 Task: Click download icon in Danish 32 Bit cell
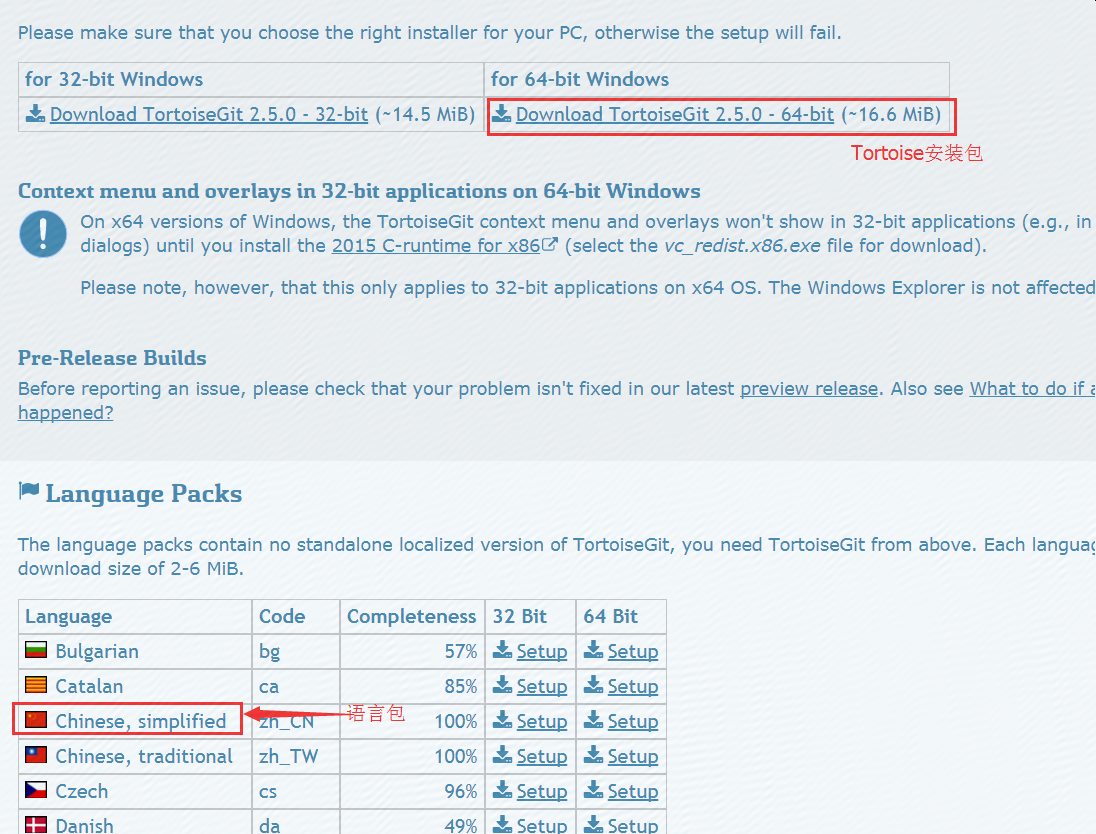click(x=502, y=824)
